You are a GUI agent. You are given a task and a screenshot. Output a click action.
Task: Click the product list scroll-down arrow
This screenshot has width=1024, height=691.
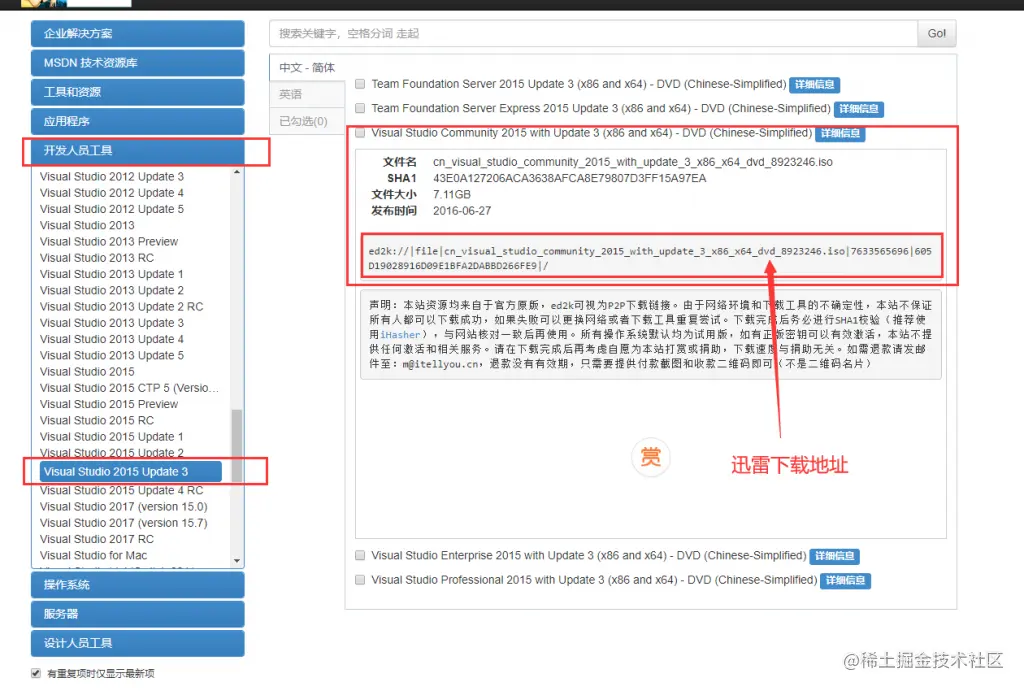[236, 560]
